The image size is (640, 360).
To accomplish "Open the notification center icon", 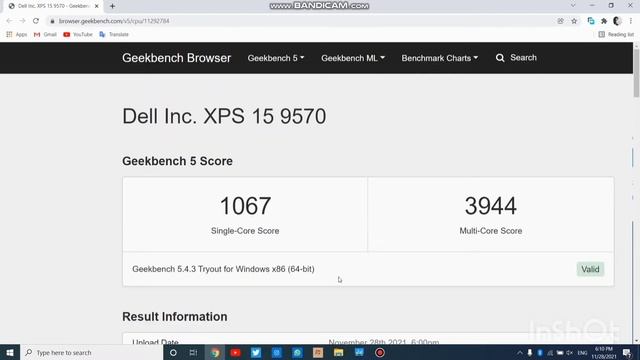I will [627, 353].
